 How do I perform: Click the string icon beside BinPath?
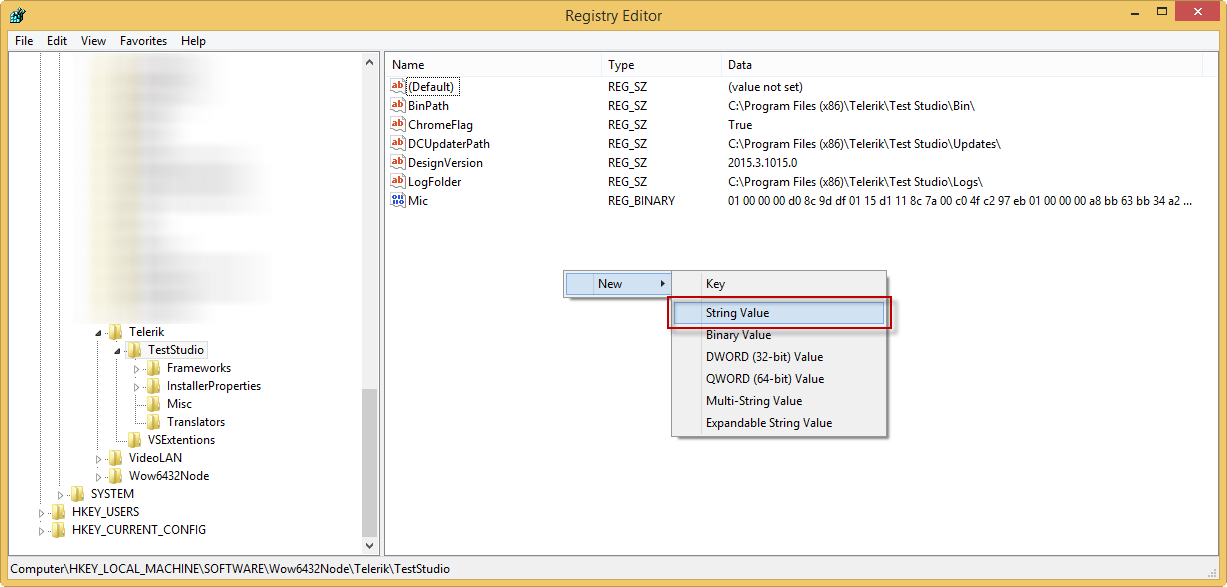click(x=398, y=106)
